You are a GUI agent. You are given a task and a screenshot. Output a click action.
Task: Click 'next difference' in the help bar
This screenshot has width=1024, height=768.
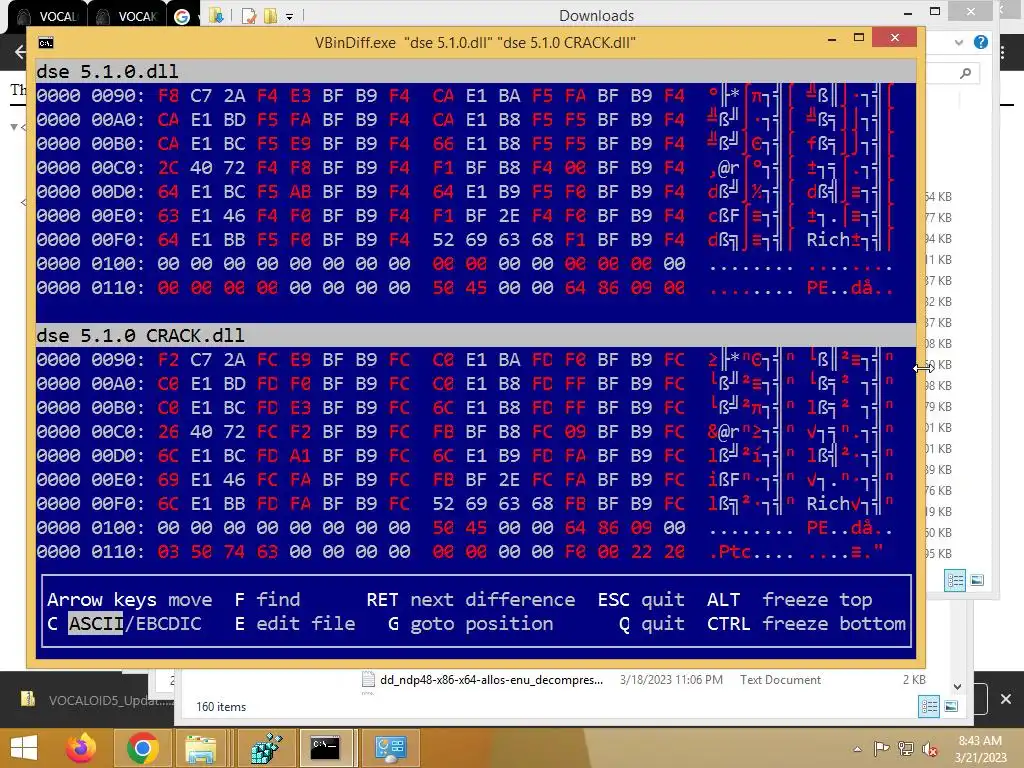[493, 600]
